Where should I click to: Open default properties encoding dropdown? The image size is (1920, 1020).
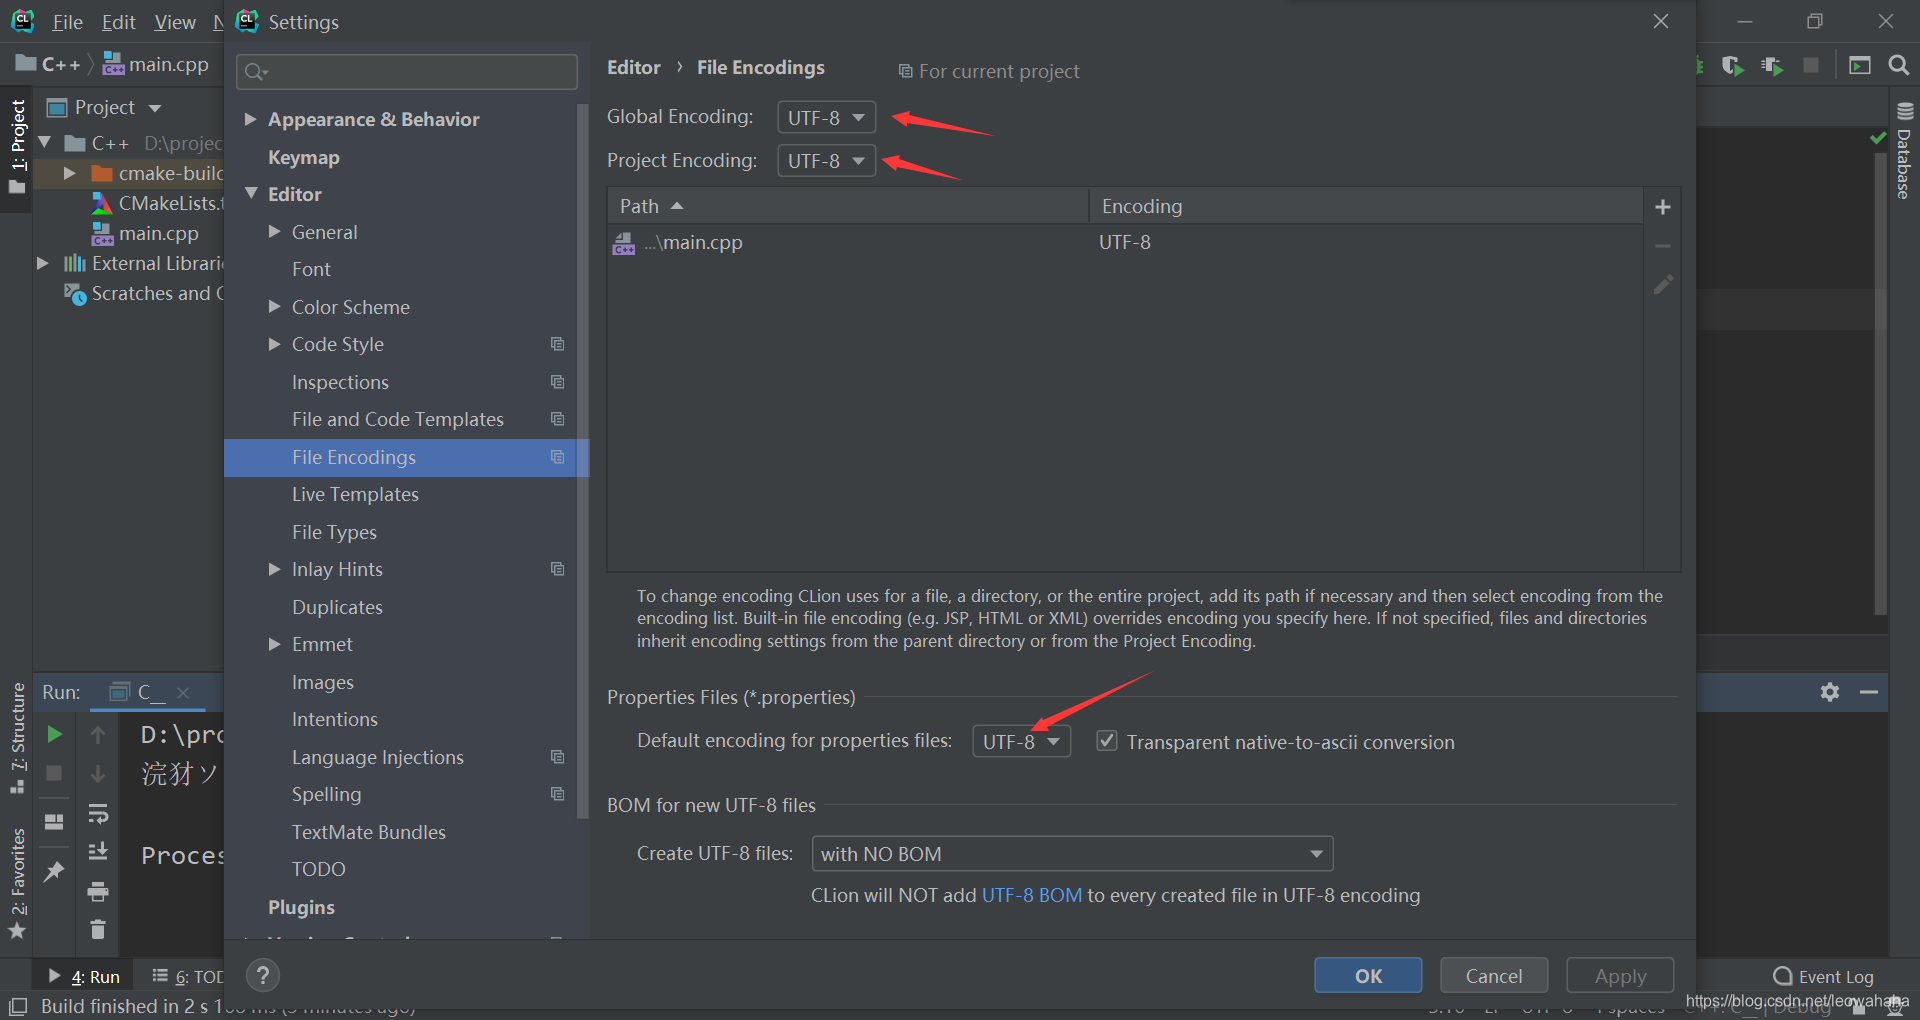click(x=1022, y=741)
